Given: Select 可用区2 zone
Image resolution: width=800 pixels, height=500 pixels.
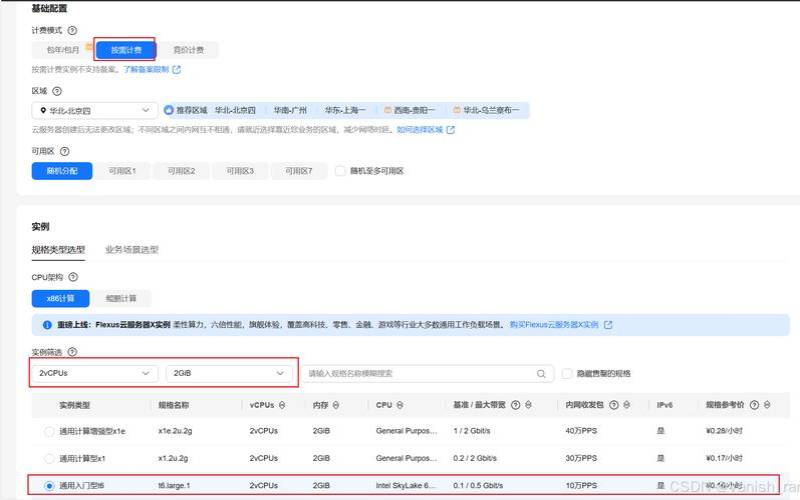Looking at the screenshot, I should coord(181,171).
